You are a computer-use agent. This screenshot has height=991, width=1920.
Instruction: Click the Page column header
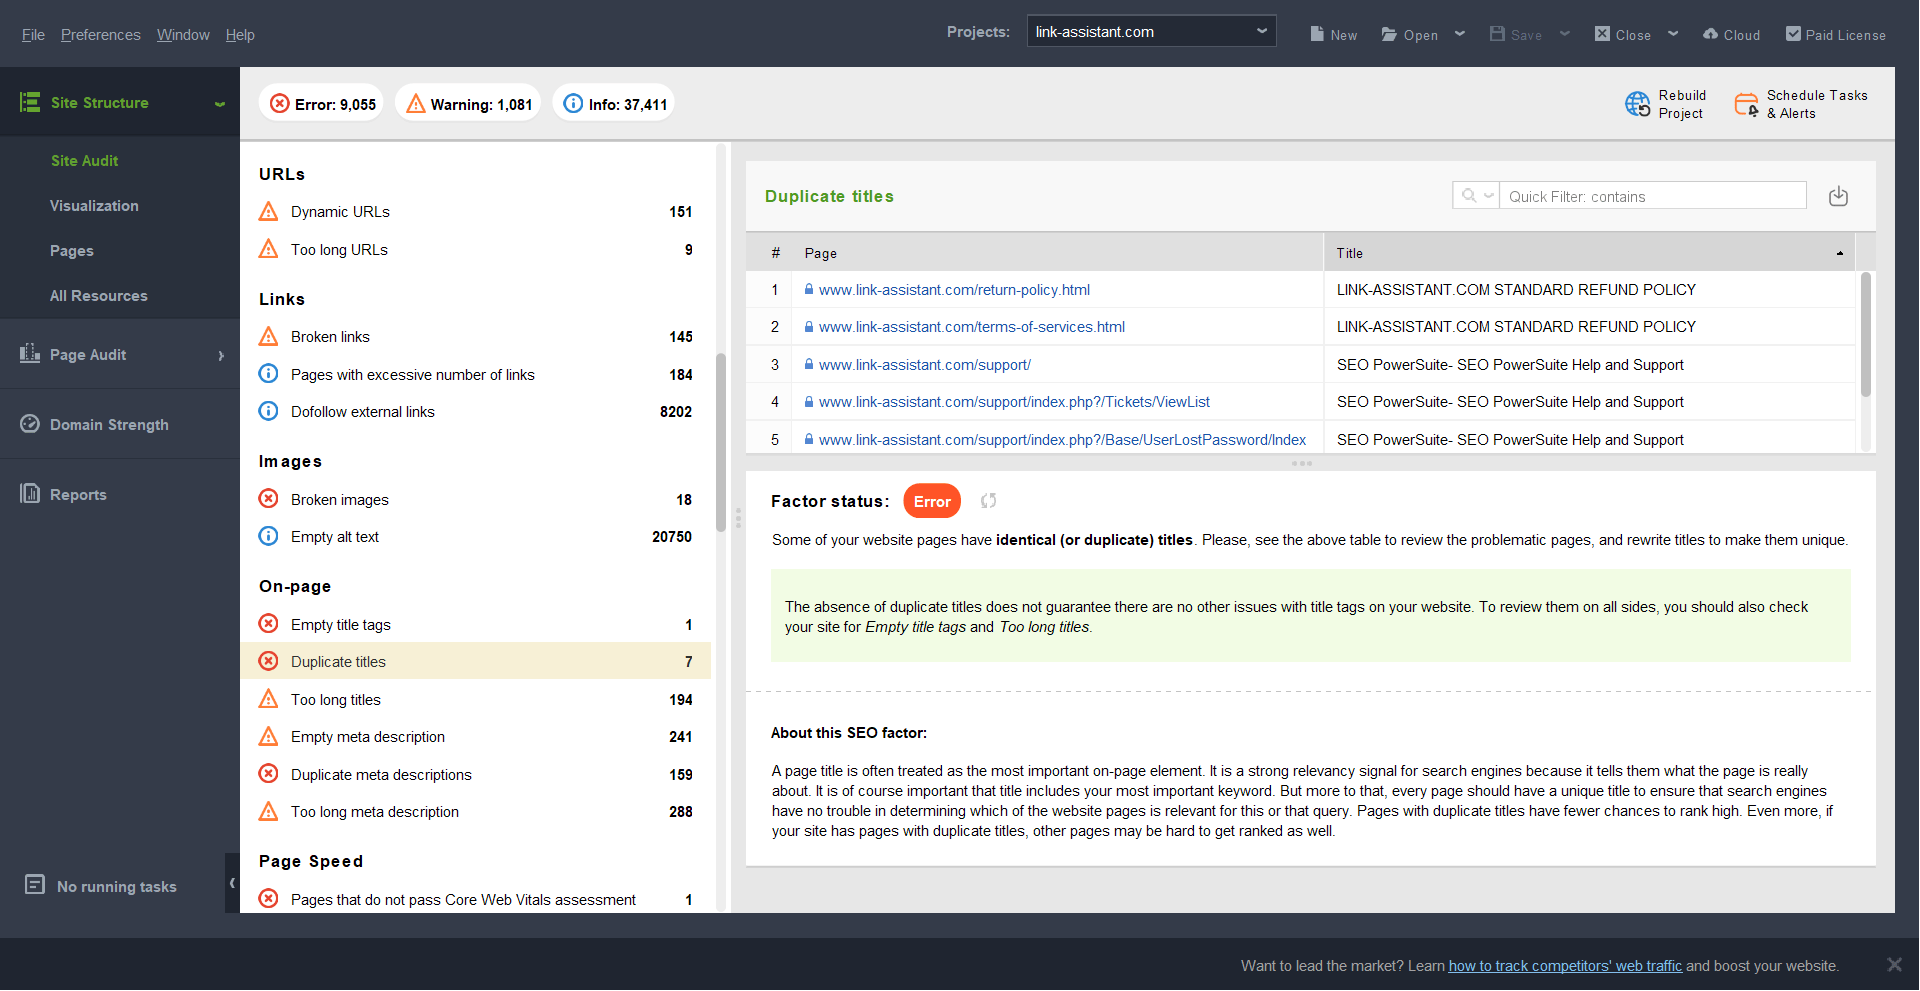[x=1057, y=253]
